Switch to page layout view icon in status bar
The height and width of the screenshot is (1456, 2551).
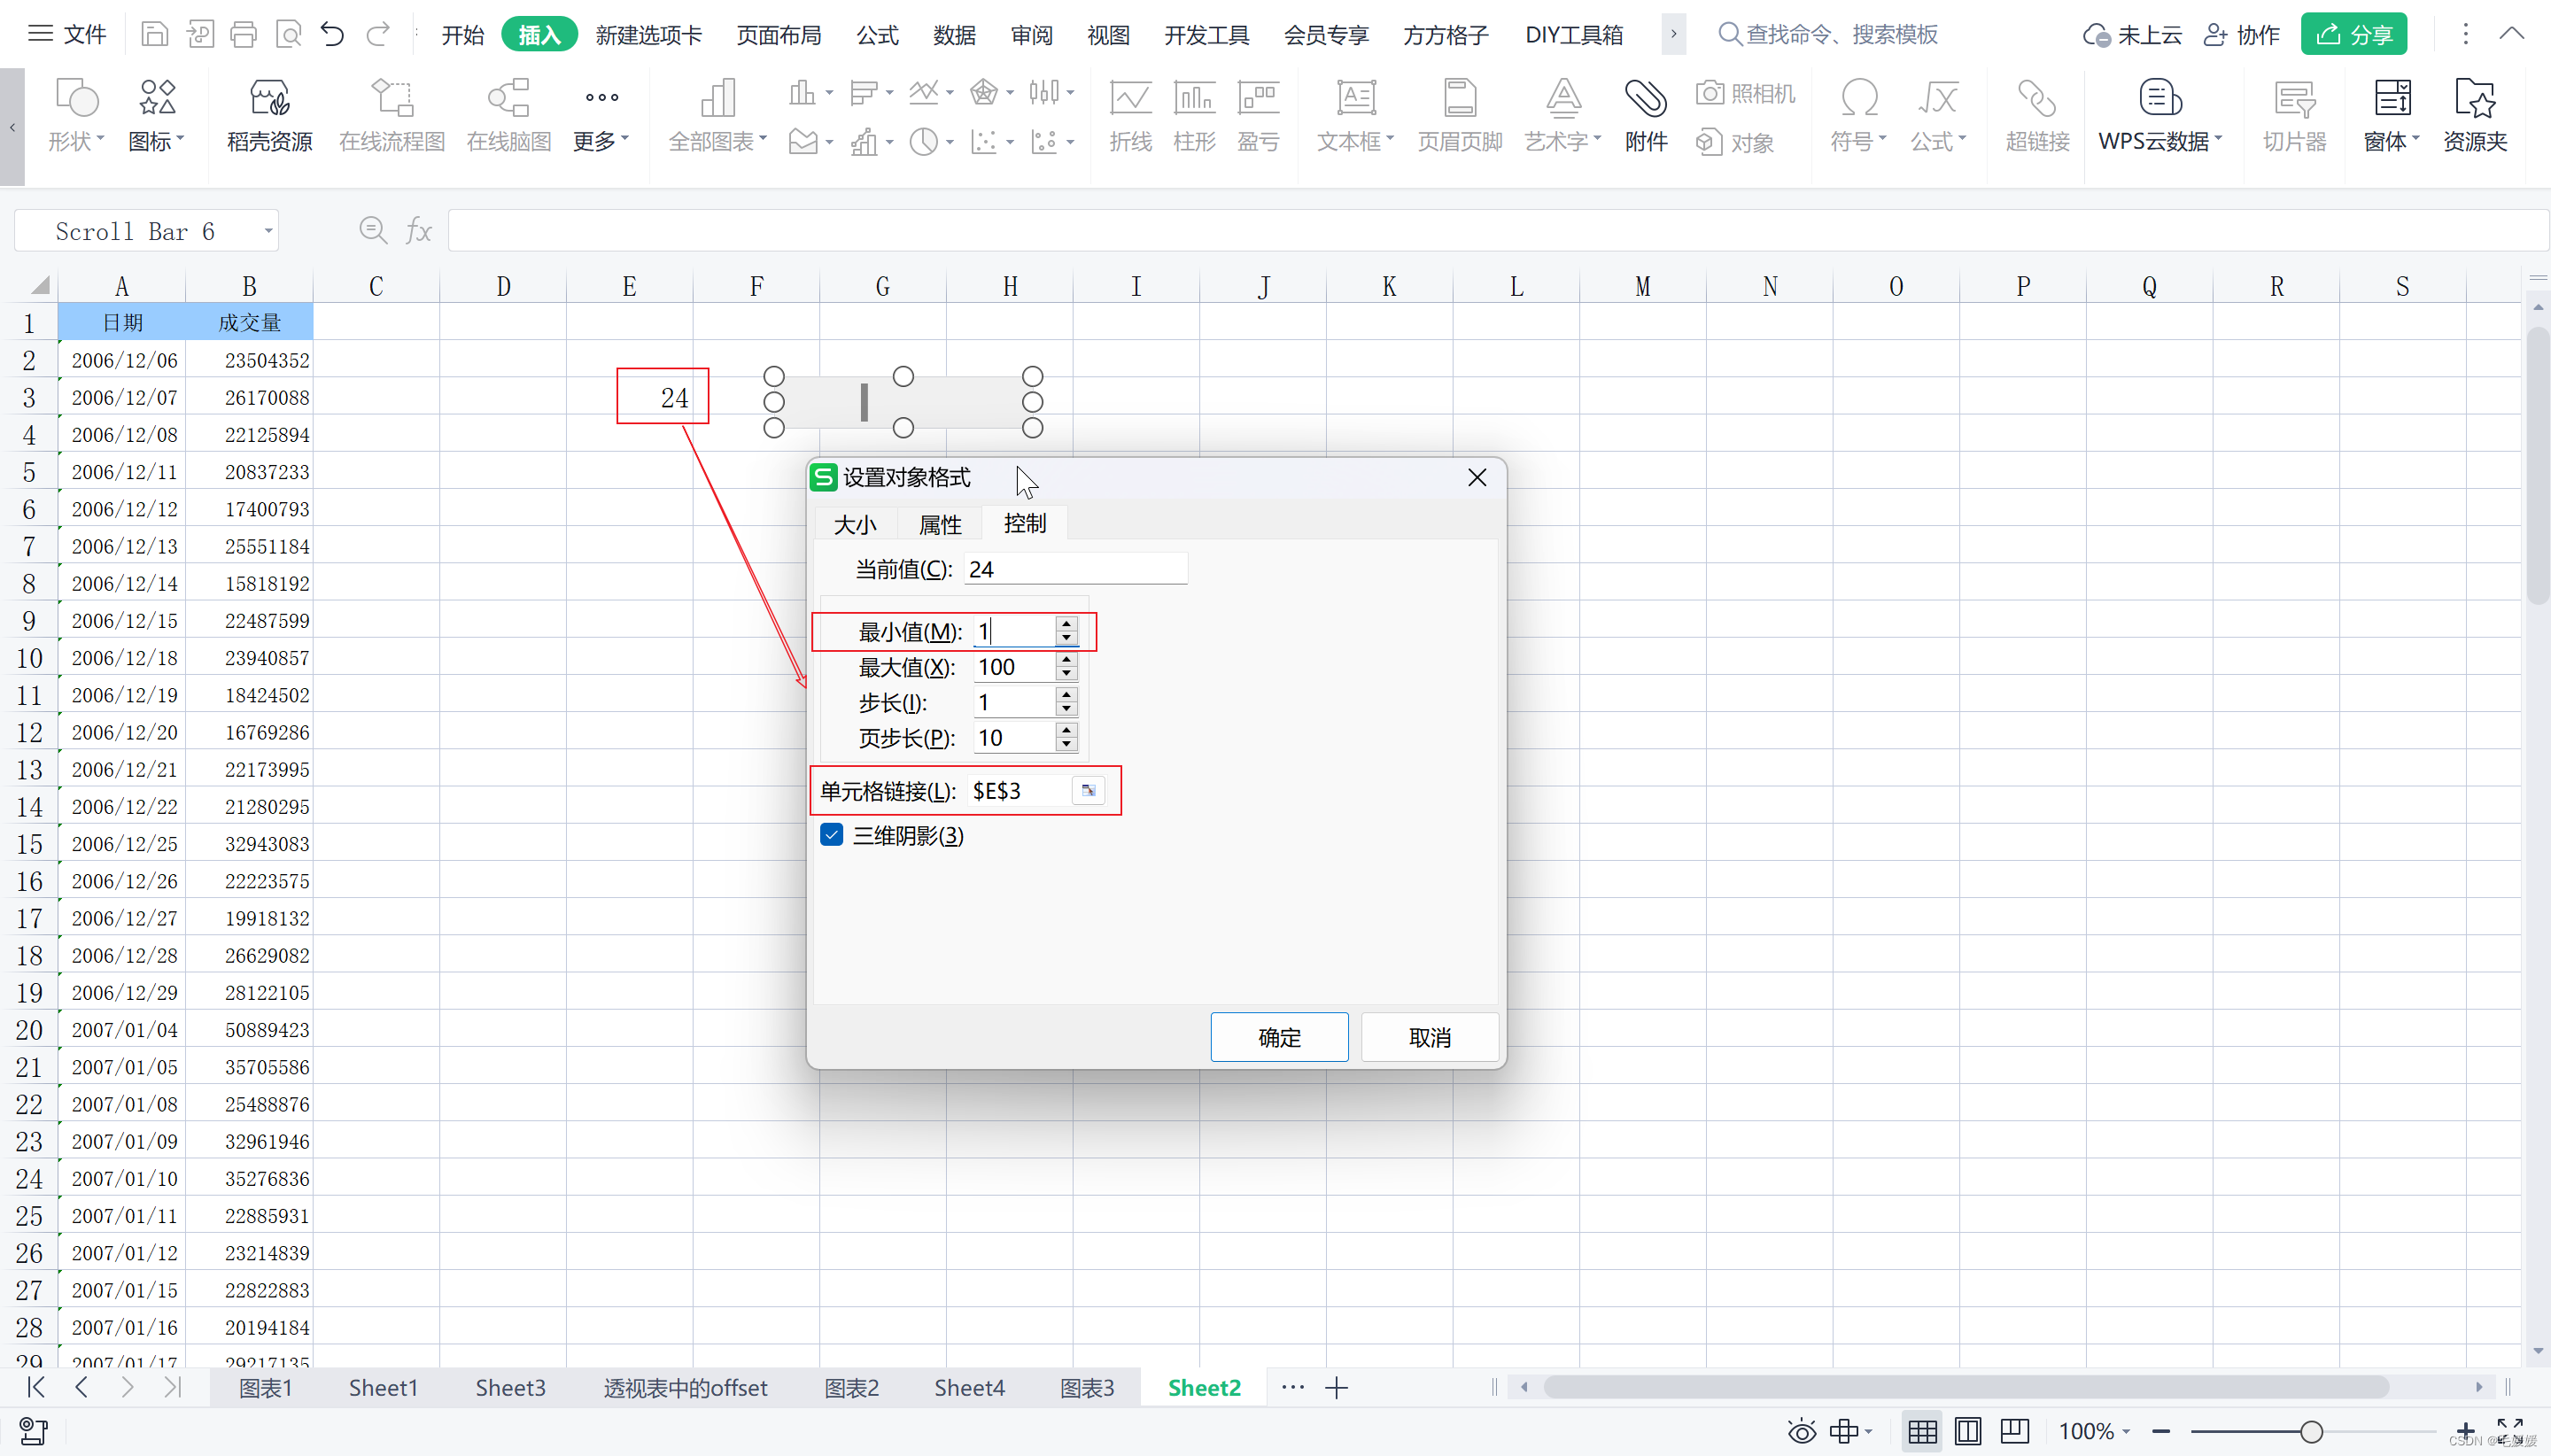point(1967,1431)
